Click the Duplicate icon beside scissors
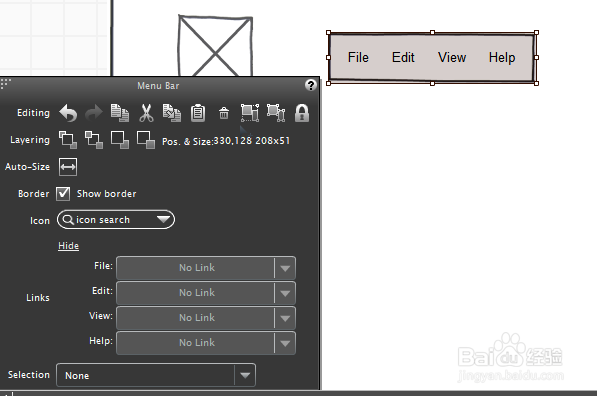The height and width of the screenshot is (396, 597). pyautogui.click(x=172, y=113)
